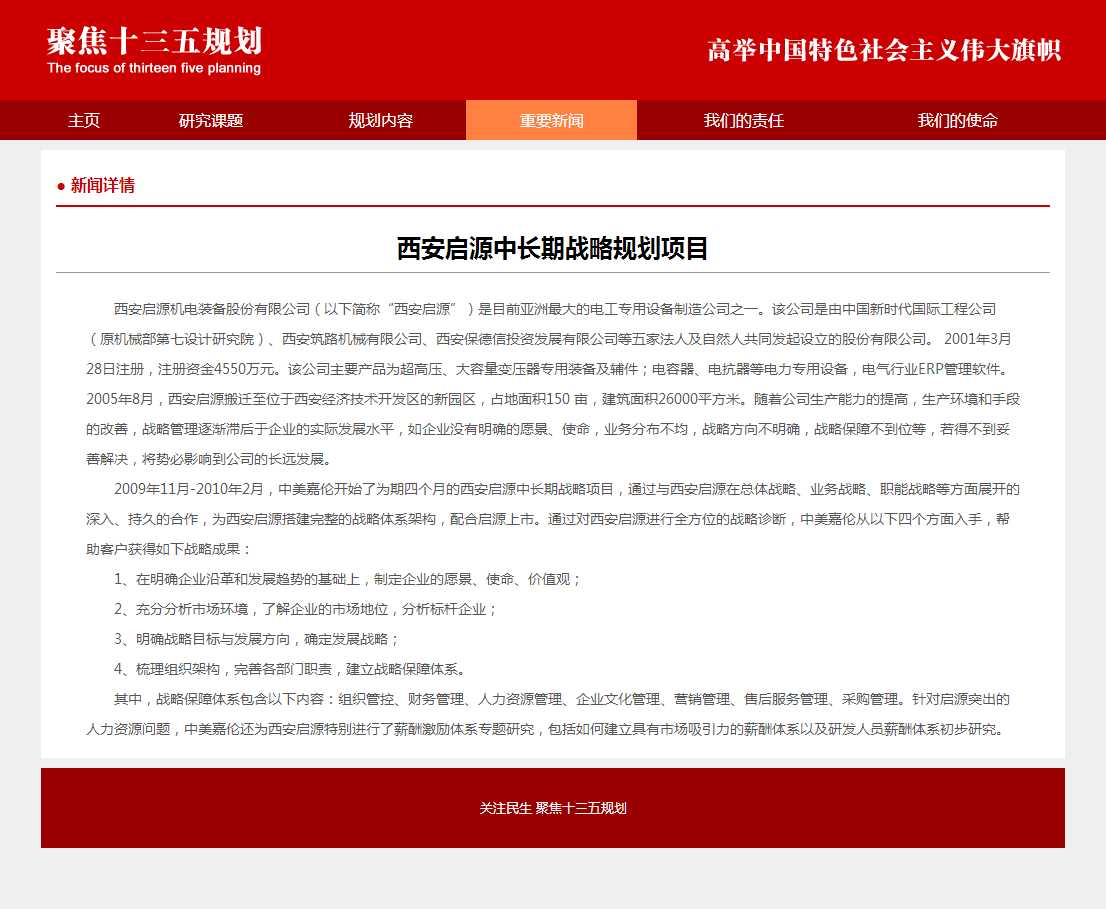Open the 研究课题 navigation item
This screenshot has width=1106, height=909.
211,121
